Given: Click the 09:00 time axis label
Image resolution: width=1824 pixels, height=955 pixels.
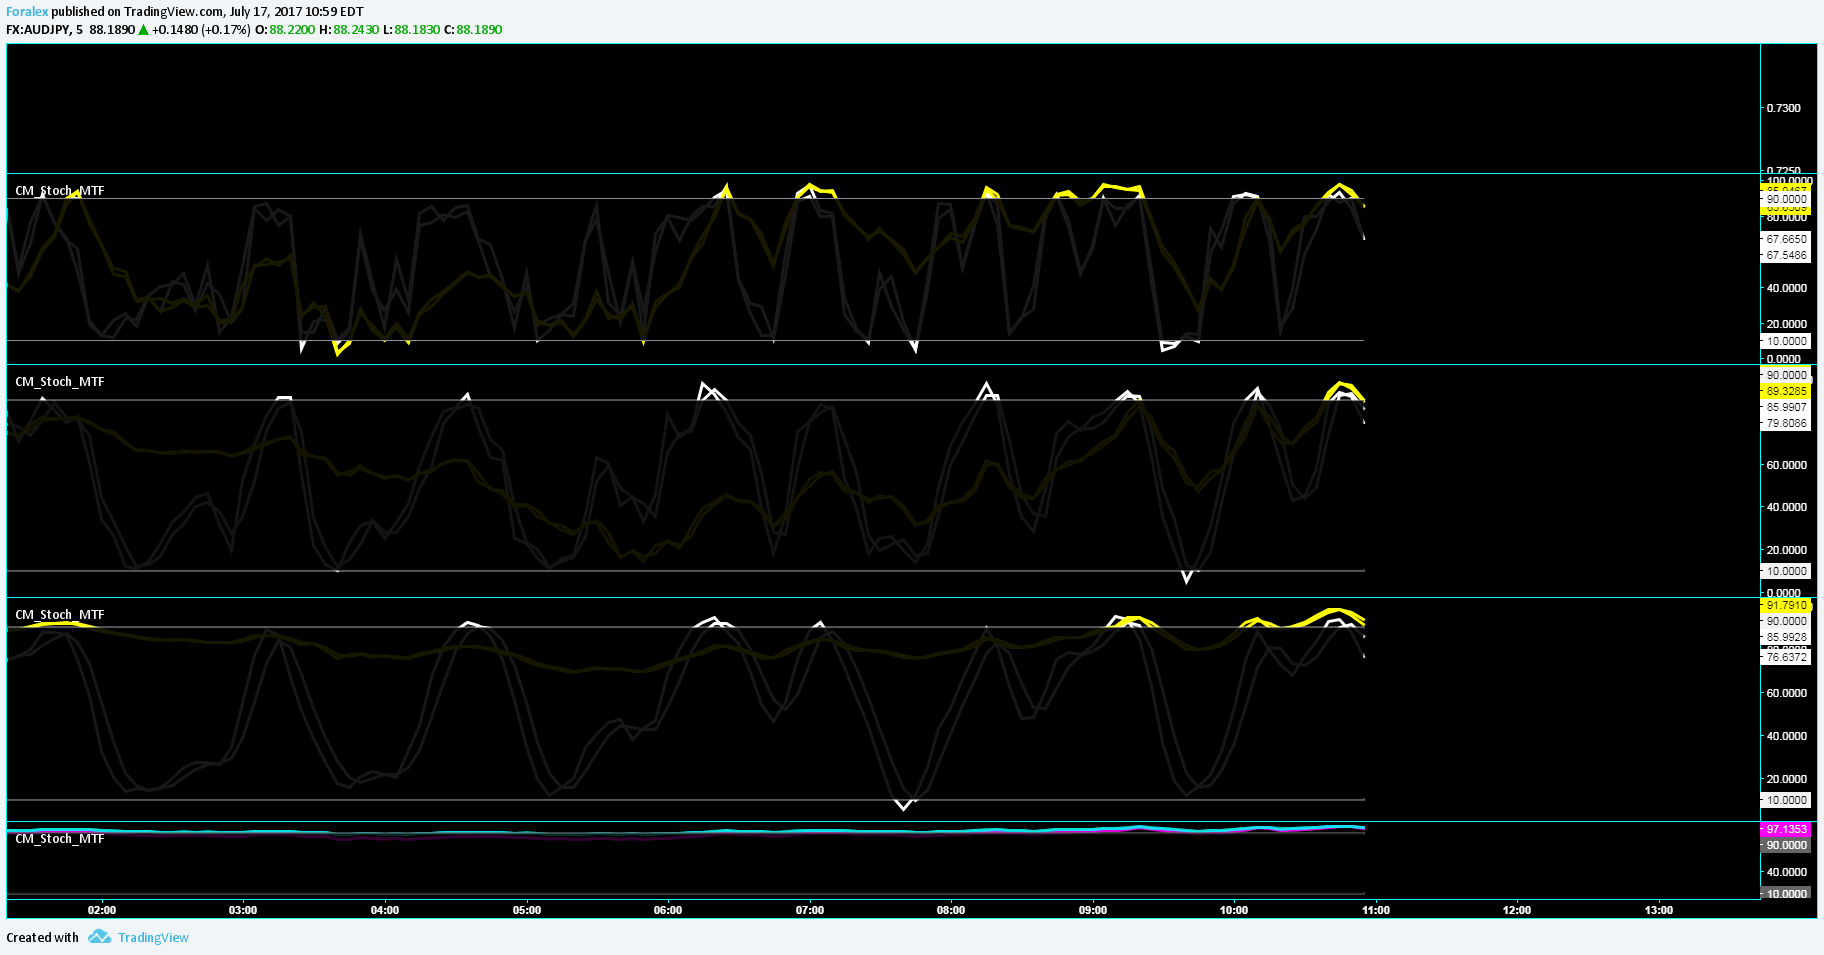Looking at the screenshot, I should tap(1093, 910).
